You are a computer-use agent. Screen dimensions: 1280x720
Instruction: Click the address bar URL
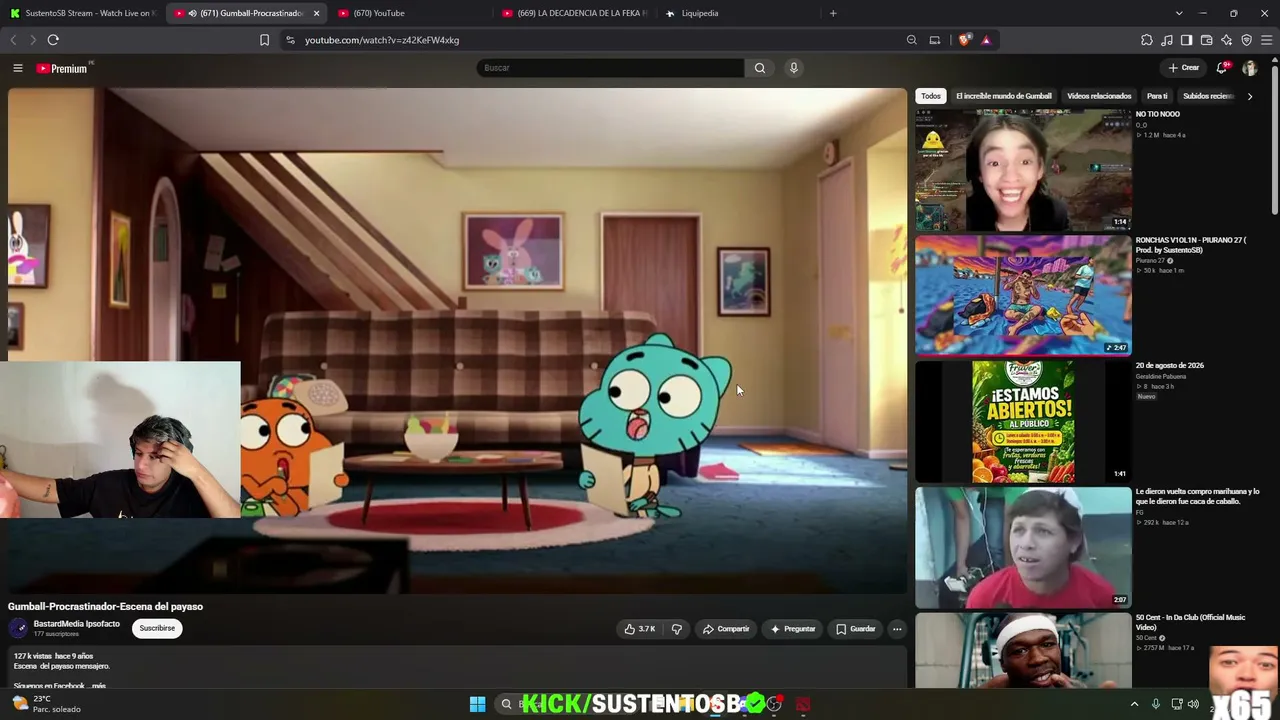tap(382, 40)
